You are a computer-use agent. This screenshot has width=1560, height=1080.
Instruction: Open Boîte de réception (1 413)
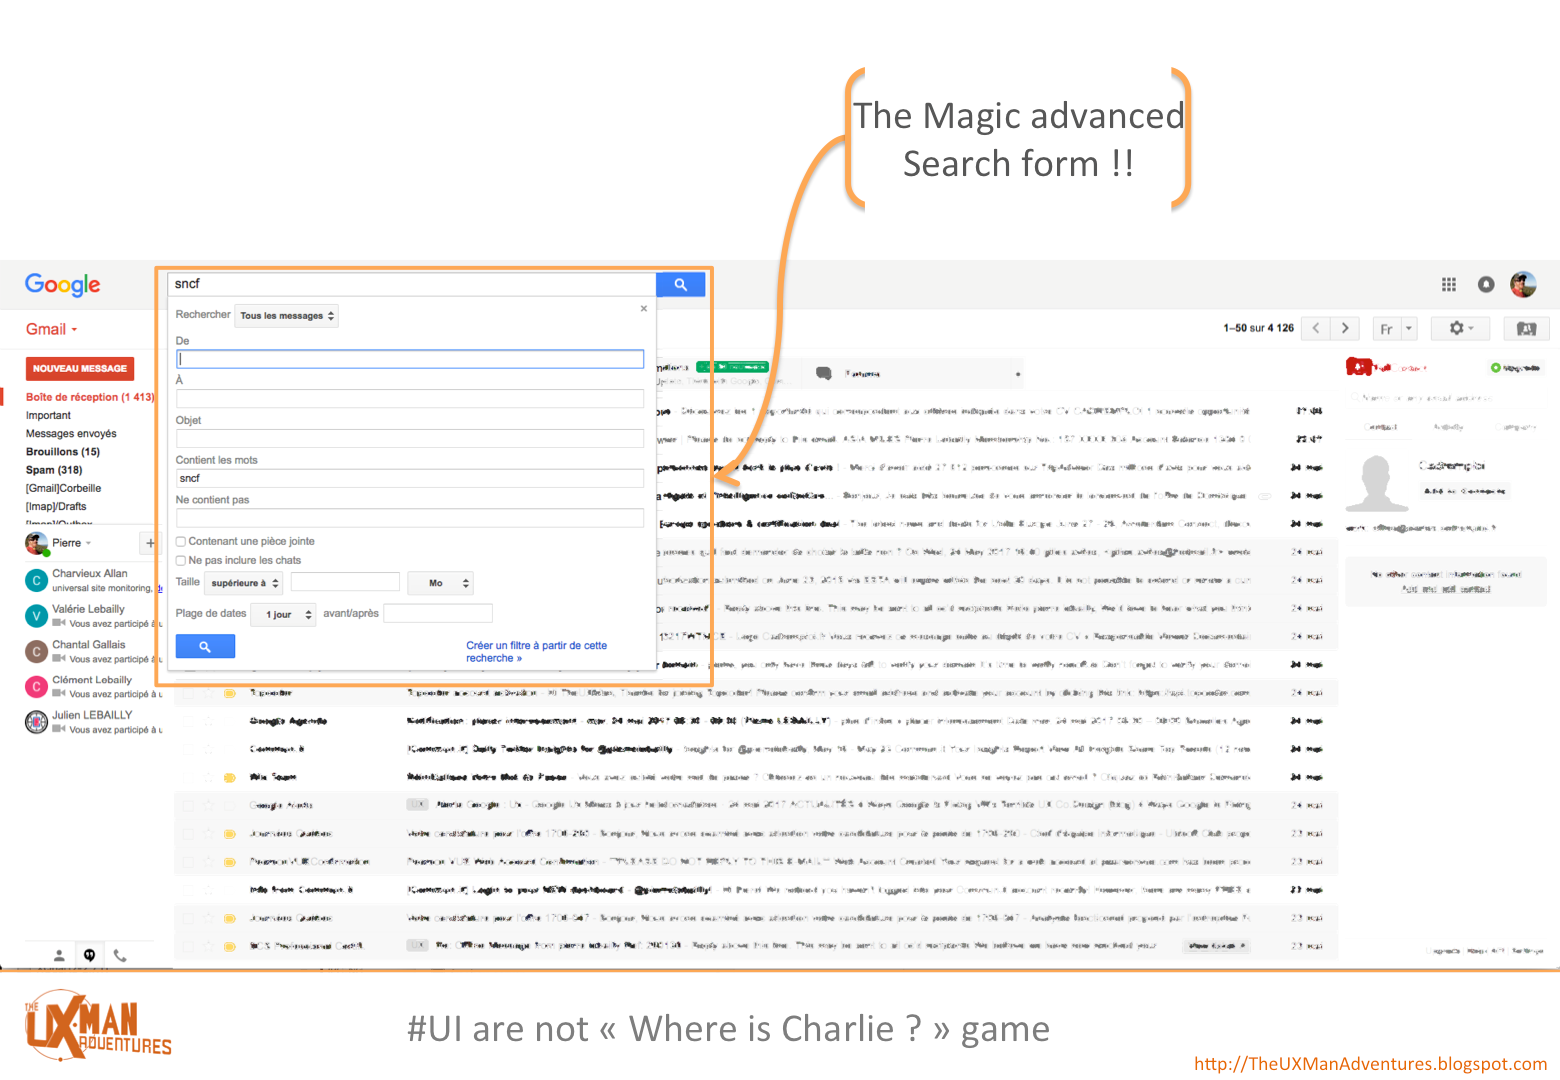click(x=90, y=397)
